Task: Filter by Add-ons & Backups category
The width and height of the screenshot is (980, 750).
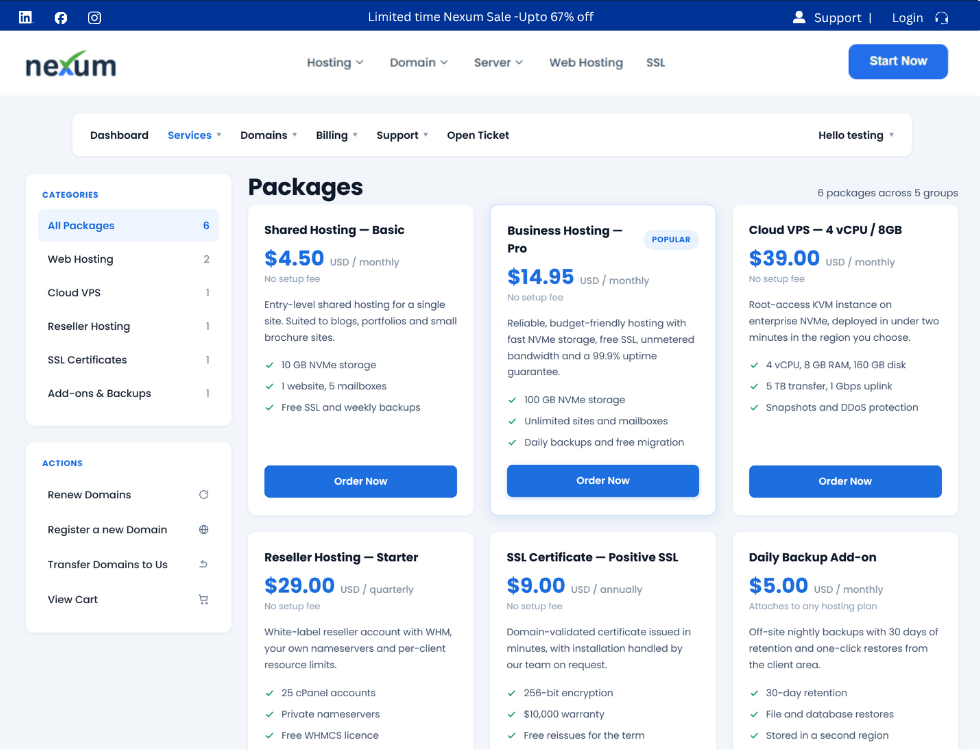Action: point(128,393)
